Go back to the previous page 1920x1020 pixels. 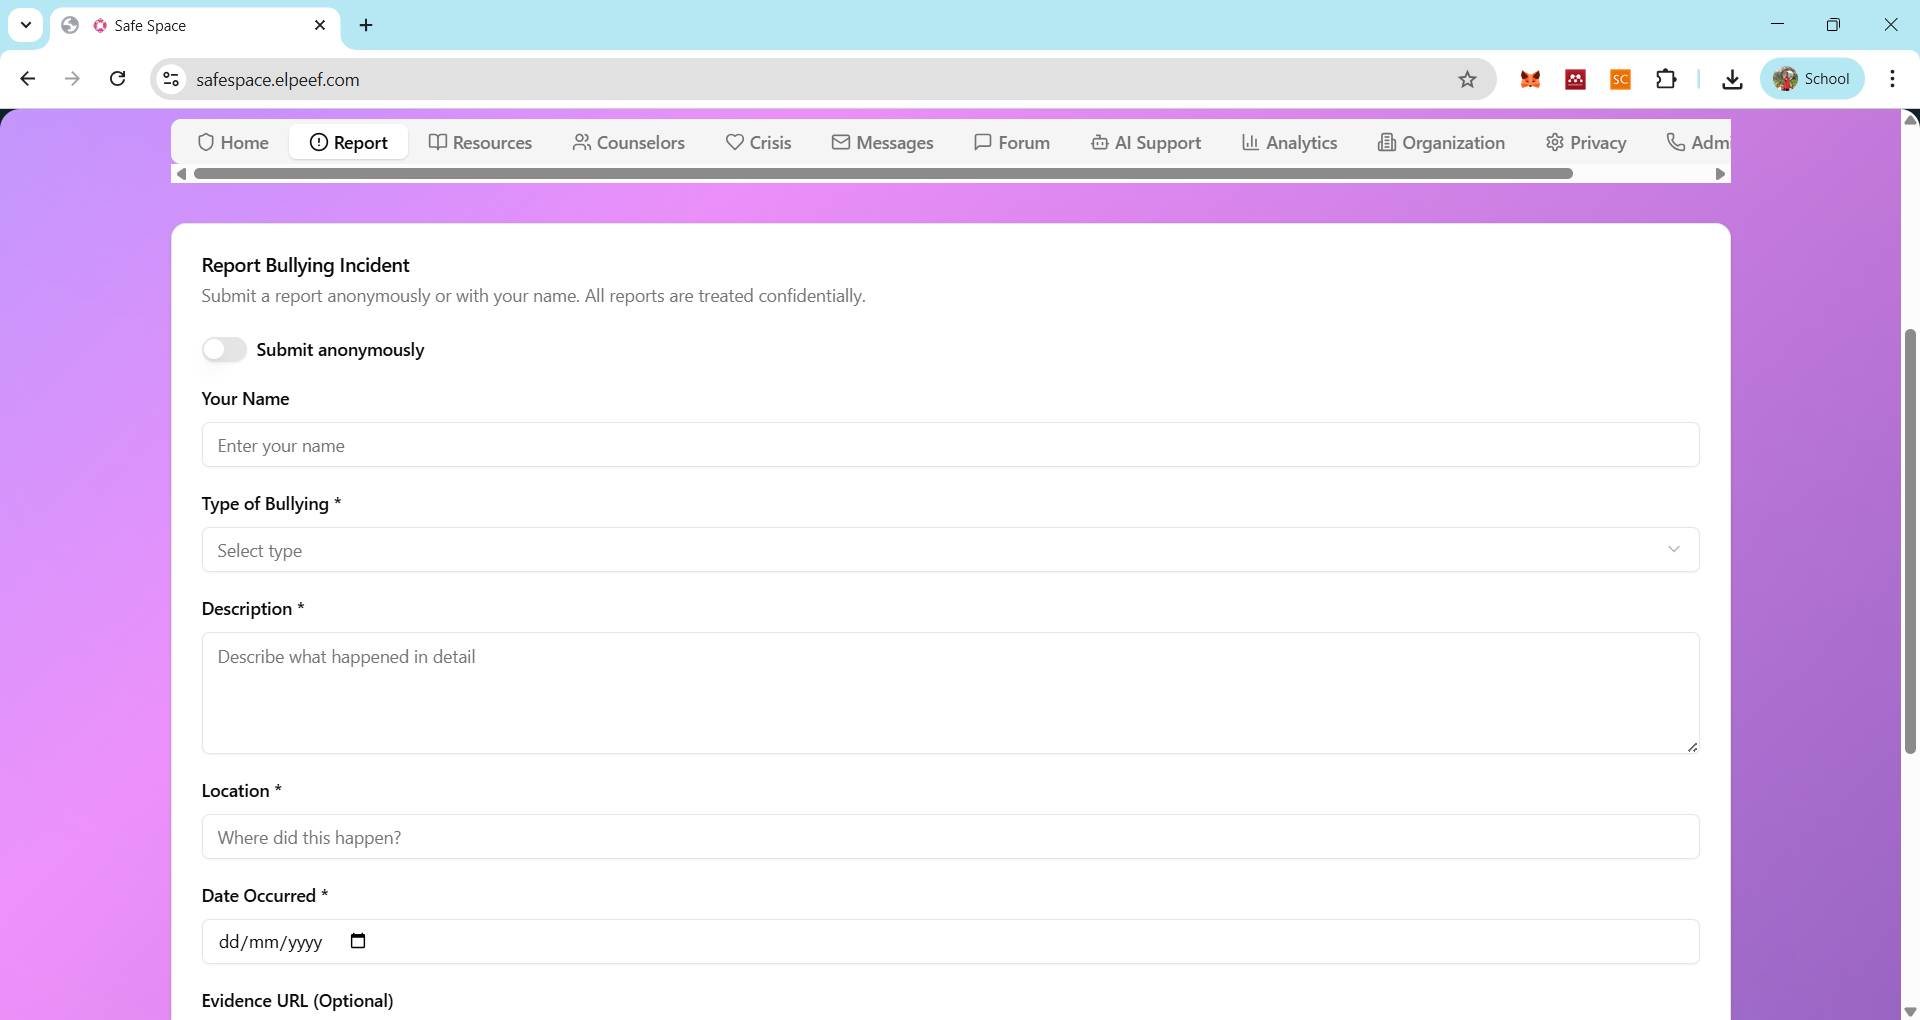click(x=28, y=79)
